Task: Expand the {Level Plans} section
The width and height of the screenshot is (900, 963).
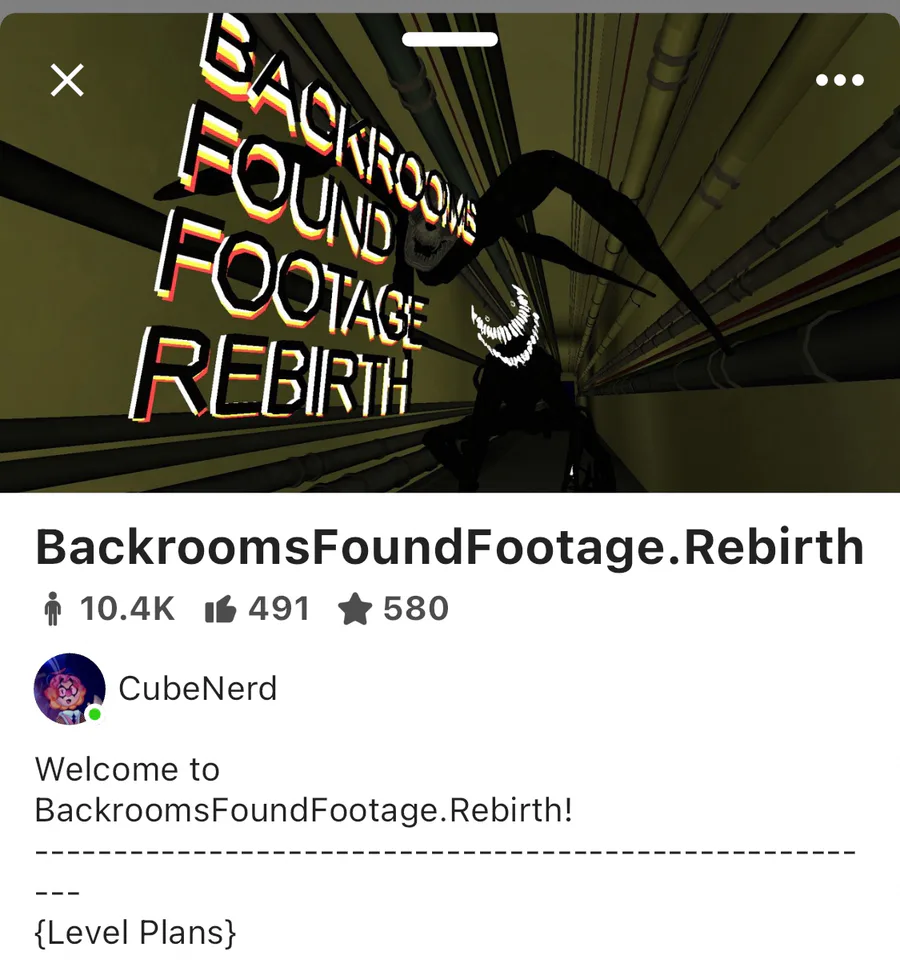Action: [135, 932]
